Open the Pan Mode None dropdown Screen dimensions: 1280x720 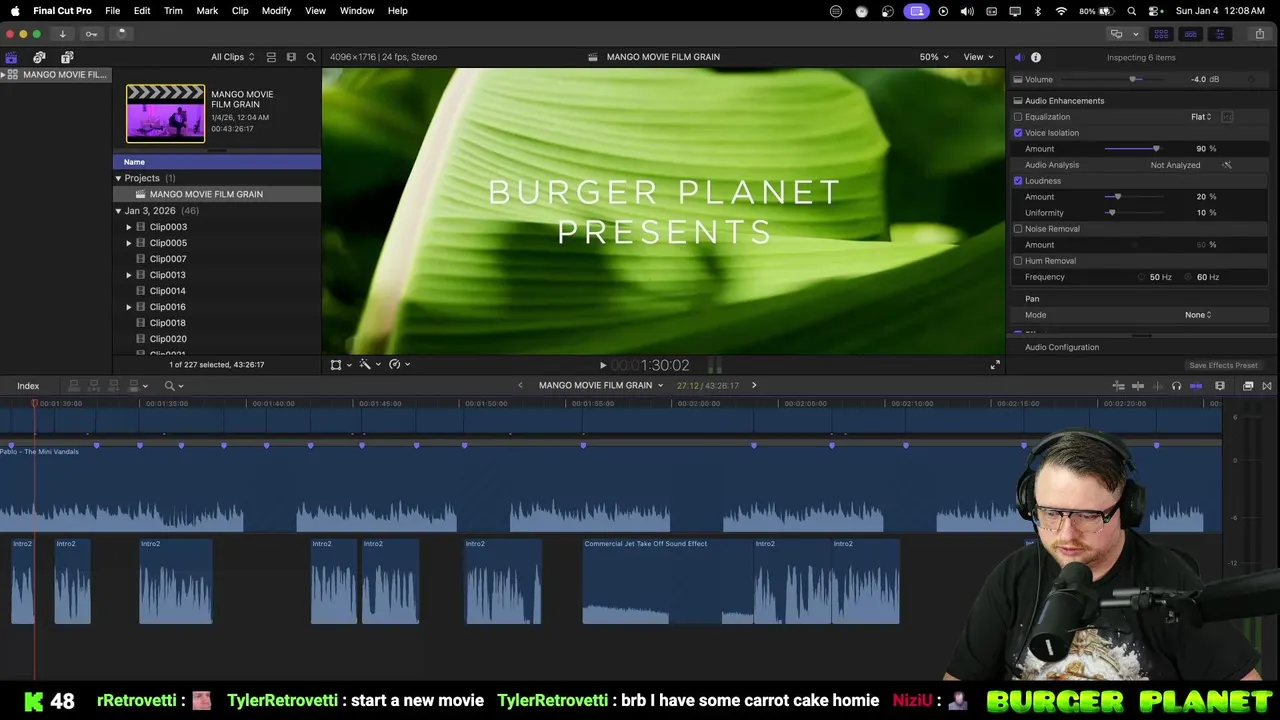click(x=1198, y=315)
